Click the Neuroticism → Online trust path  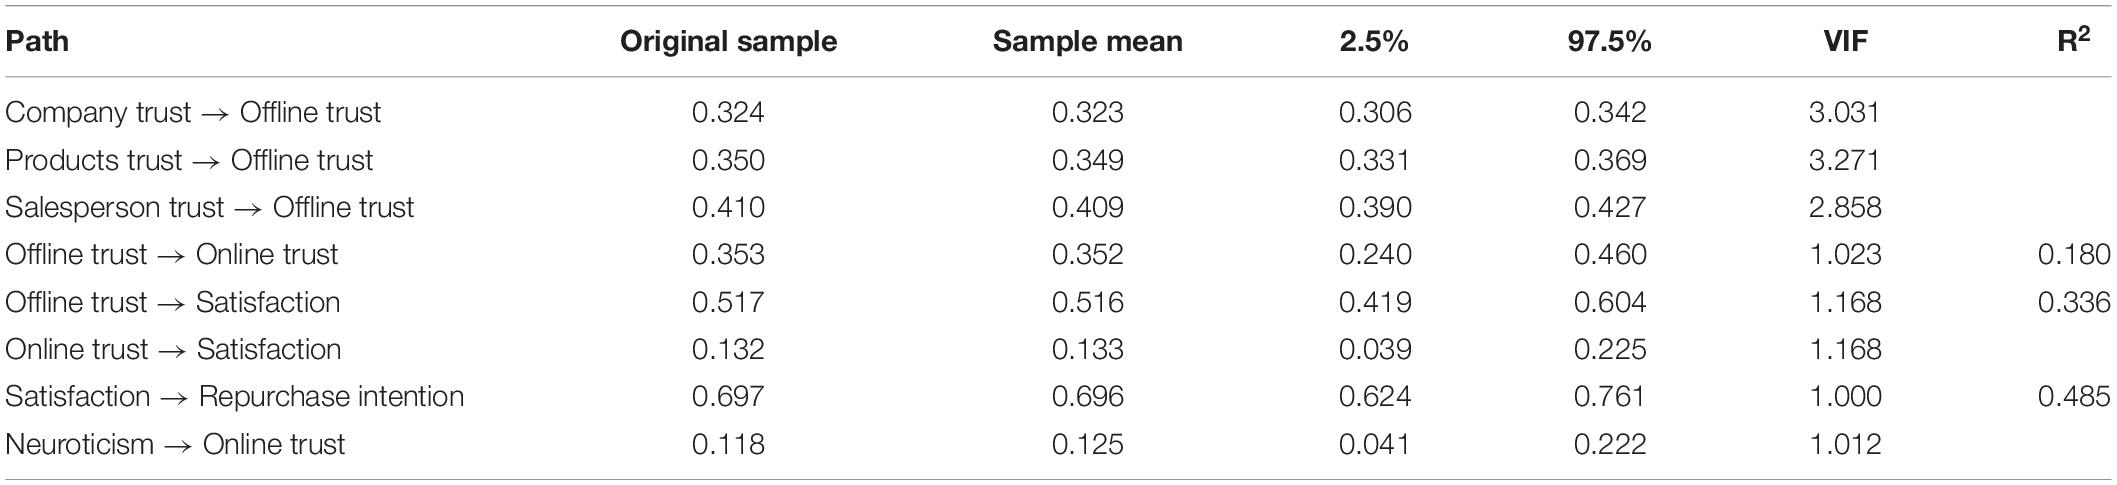(x=175, y=444)
